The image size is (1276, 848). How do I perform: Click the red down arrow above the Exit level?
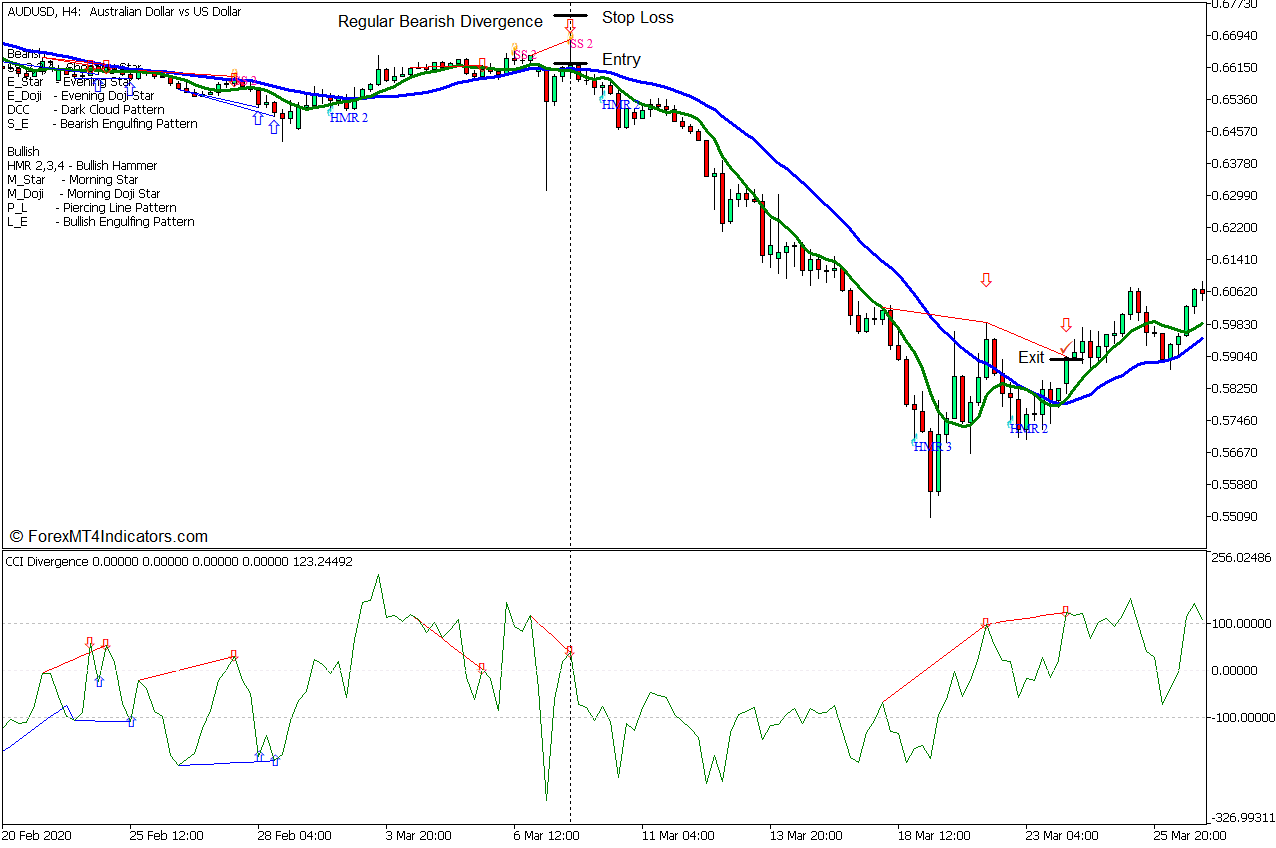point(1065,323)
